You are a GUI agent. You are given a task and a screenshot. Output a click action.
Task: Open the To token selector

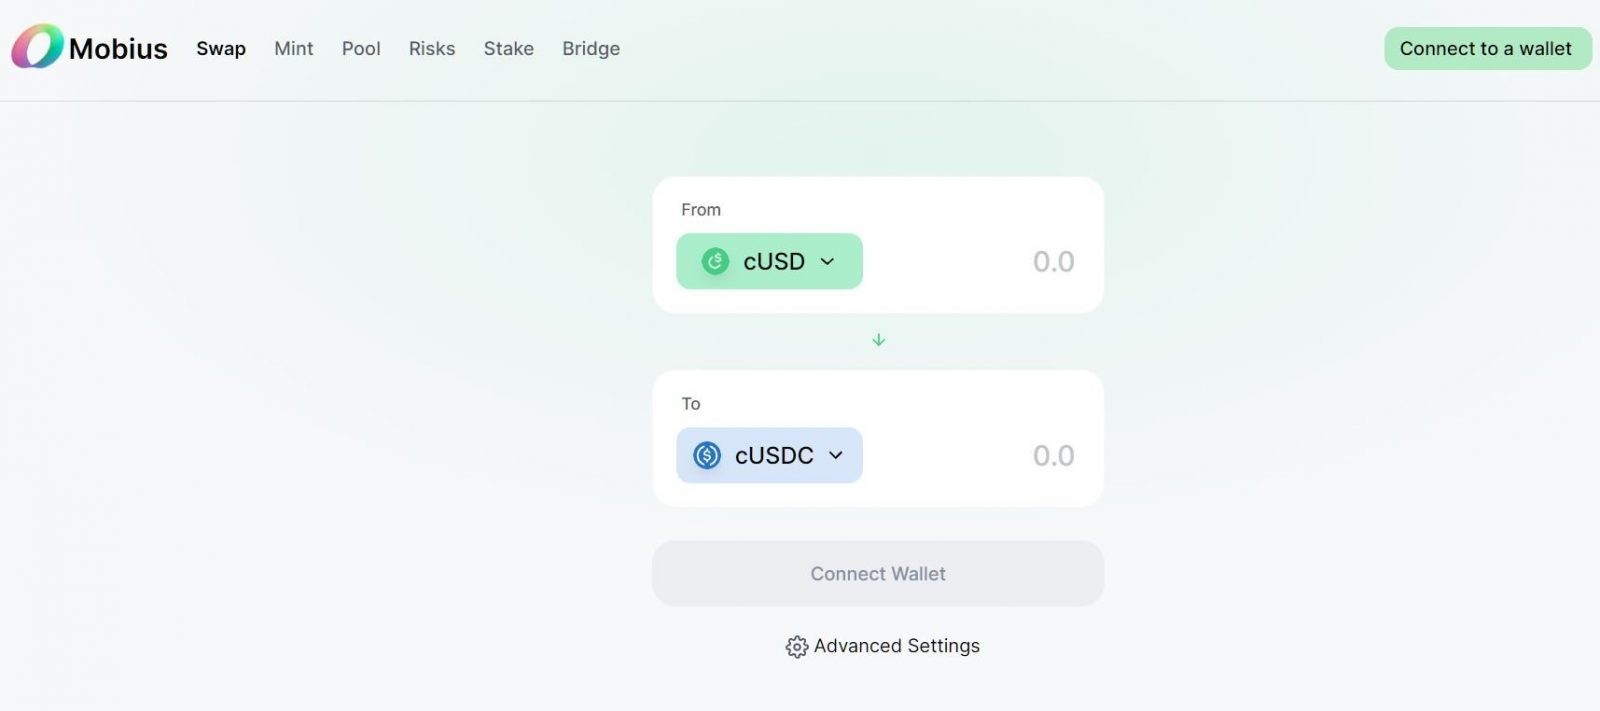pos(769,455)
